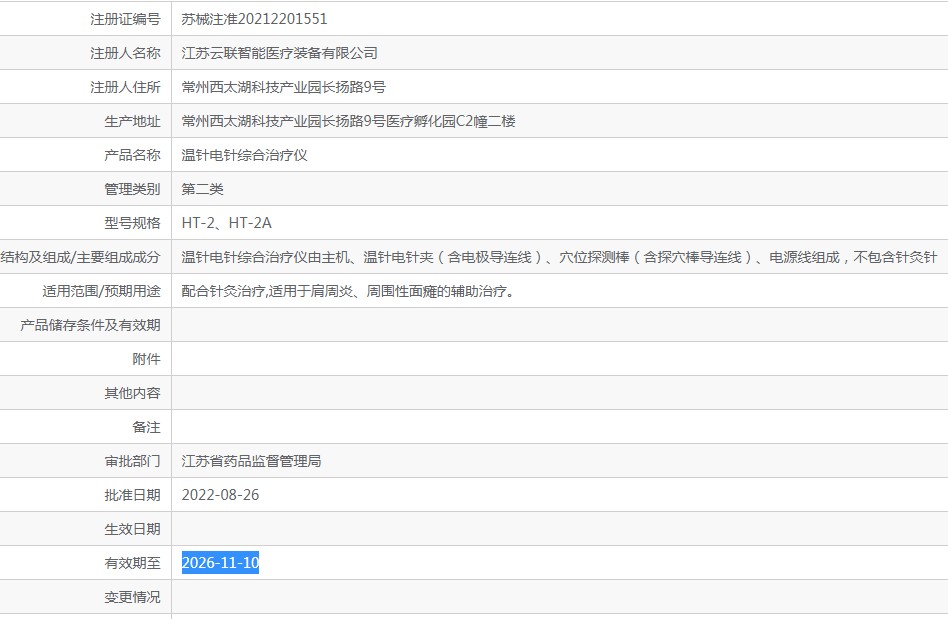
Task: Click the 结构及组成/主要组成成分 label
Action: pyautogui.click(x=80, y=257)
